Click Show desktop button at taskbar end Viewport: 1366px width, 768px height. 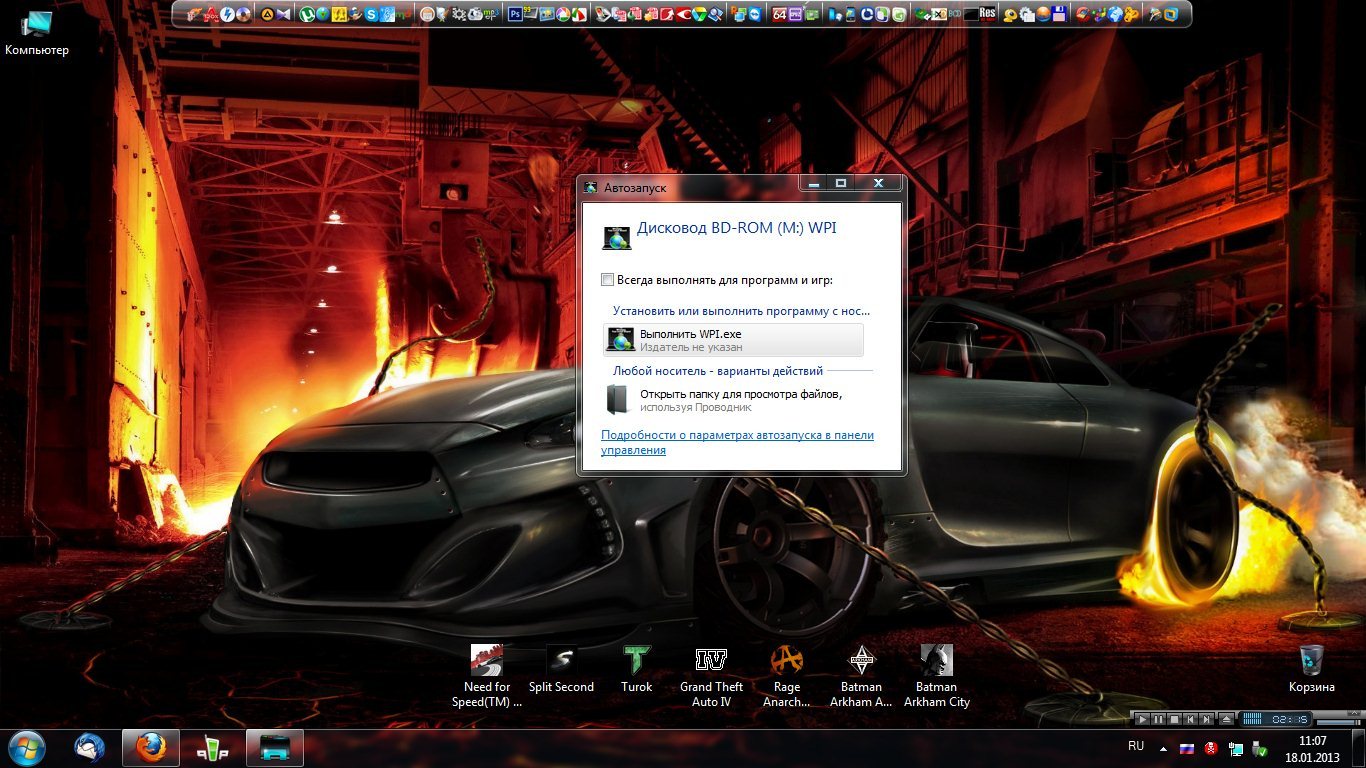pyautogui.click(x=1358, y=749)
